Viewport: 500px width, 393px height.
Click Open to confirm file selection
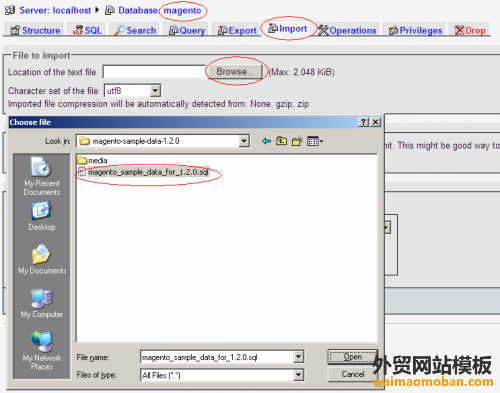point(353,357)
